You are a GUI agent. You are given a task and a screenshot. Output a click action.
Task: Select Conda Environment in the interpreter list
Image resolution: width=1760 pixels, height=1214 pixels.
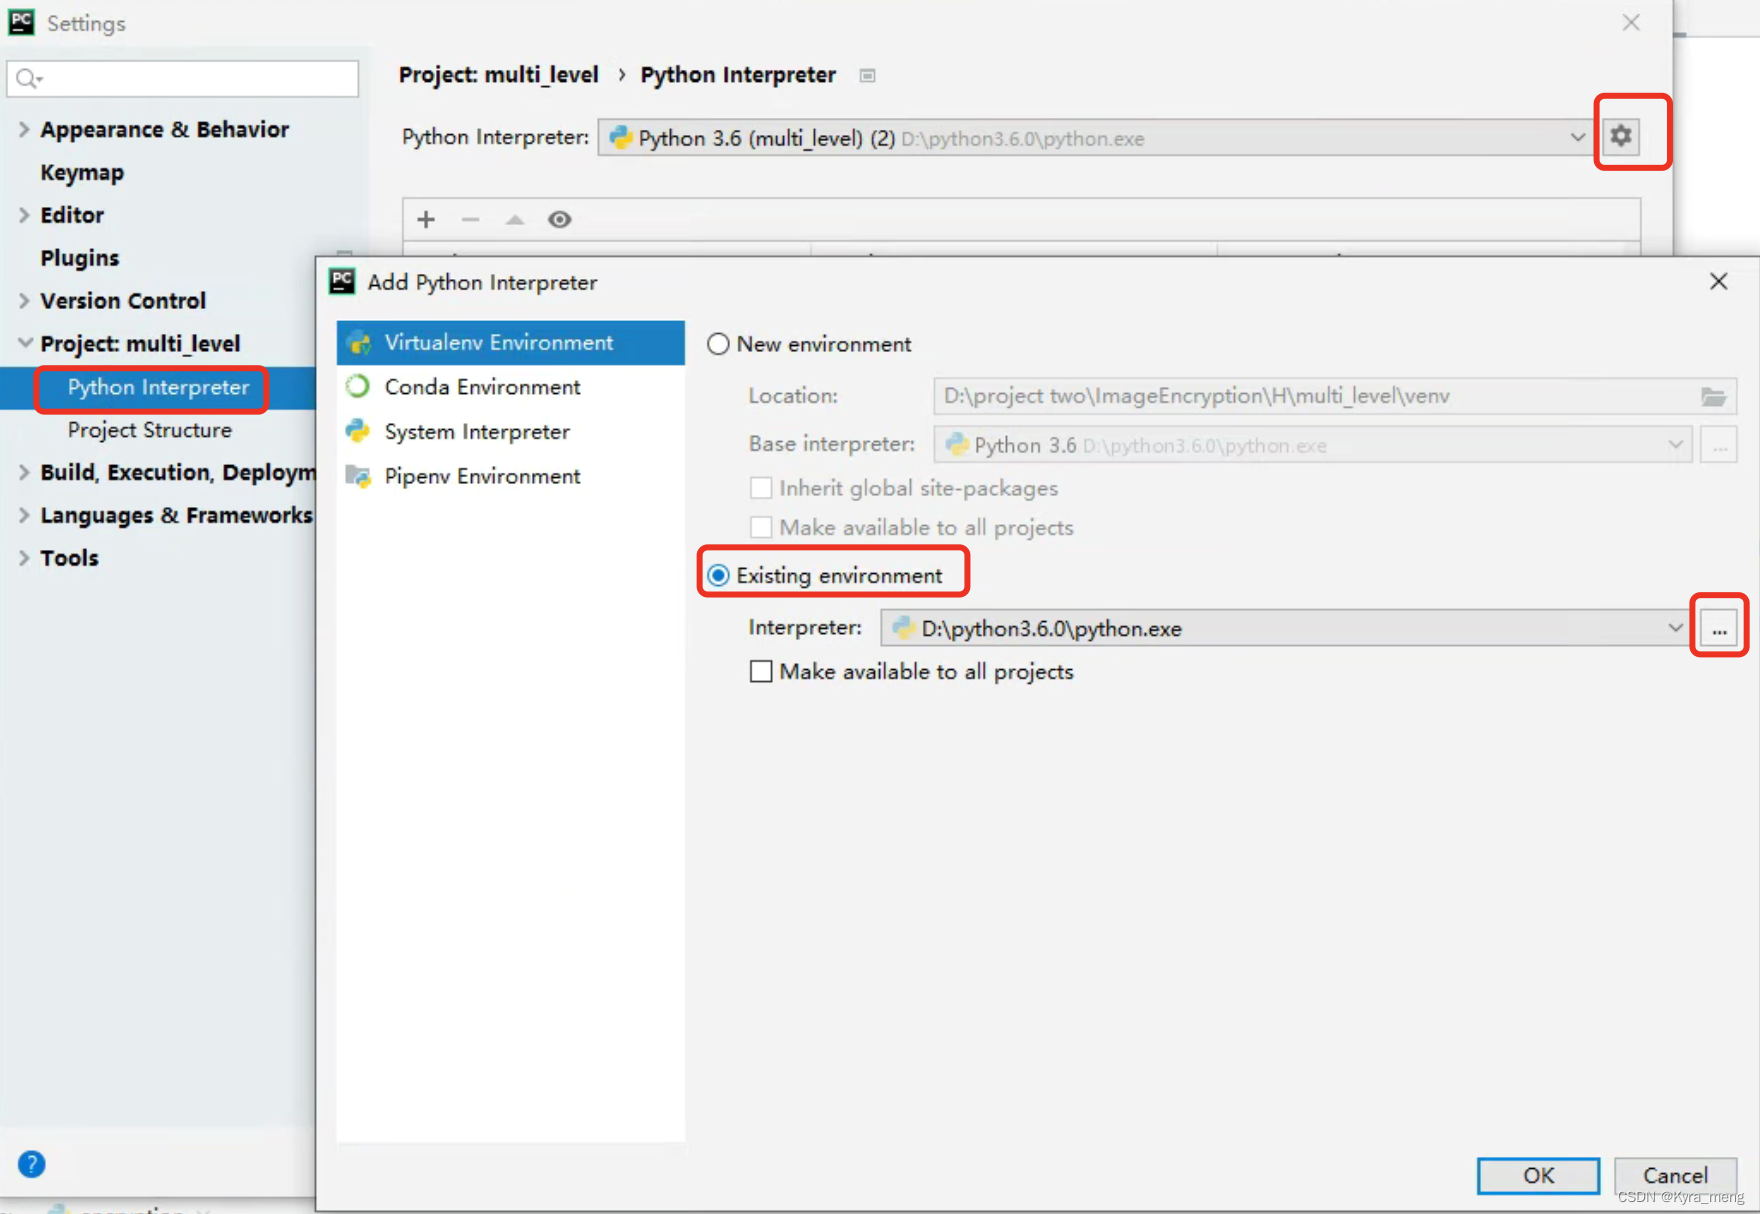point(481,387)
